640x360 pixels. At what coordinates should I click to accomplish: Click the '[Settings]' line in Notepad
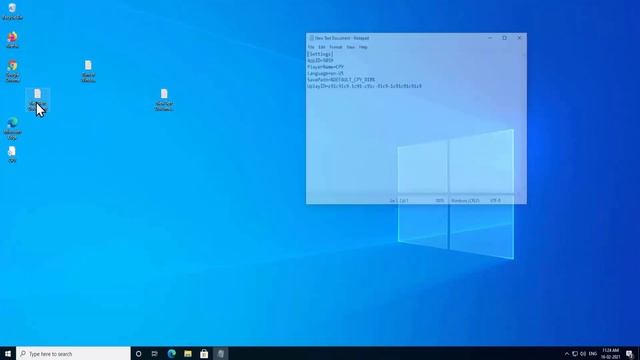pyautogui.click(x=320, y=54)
